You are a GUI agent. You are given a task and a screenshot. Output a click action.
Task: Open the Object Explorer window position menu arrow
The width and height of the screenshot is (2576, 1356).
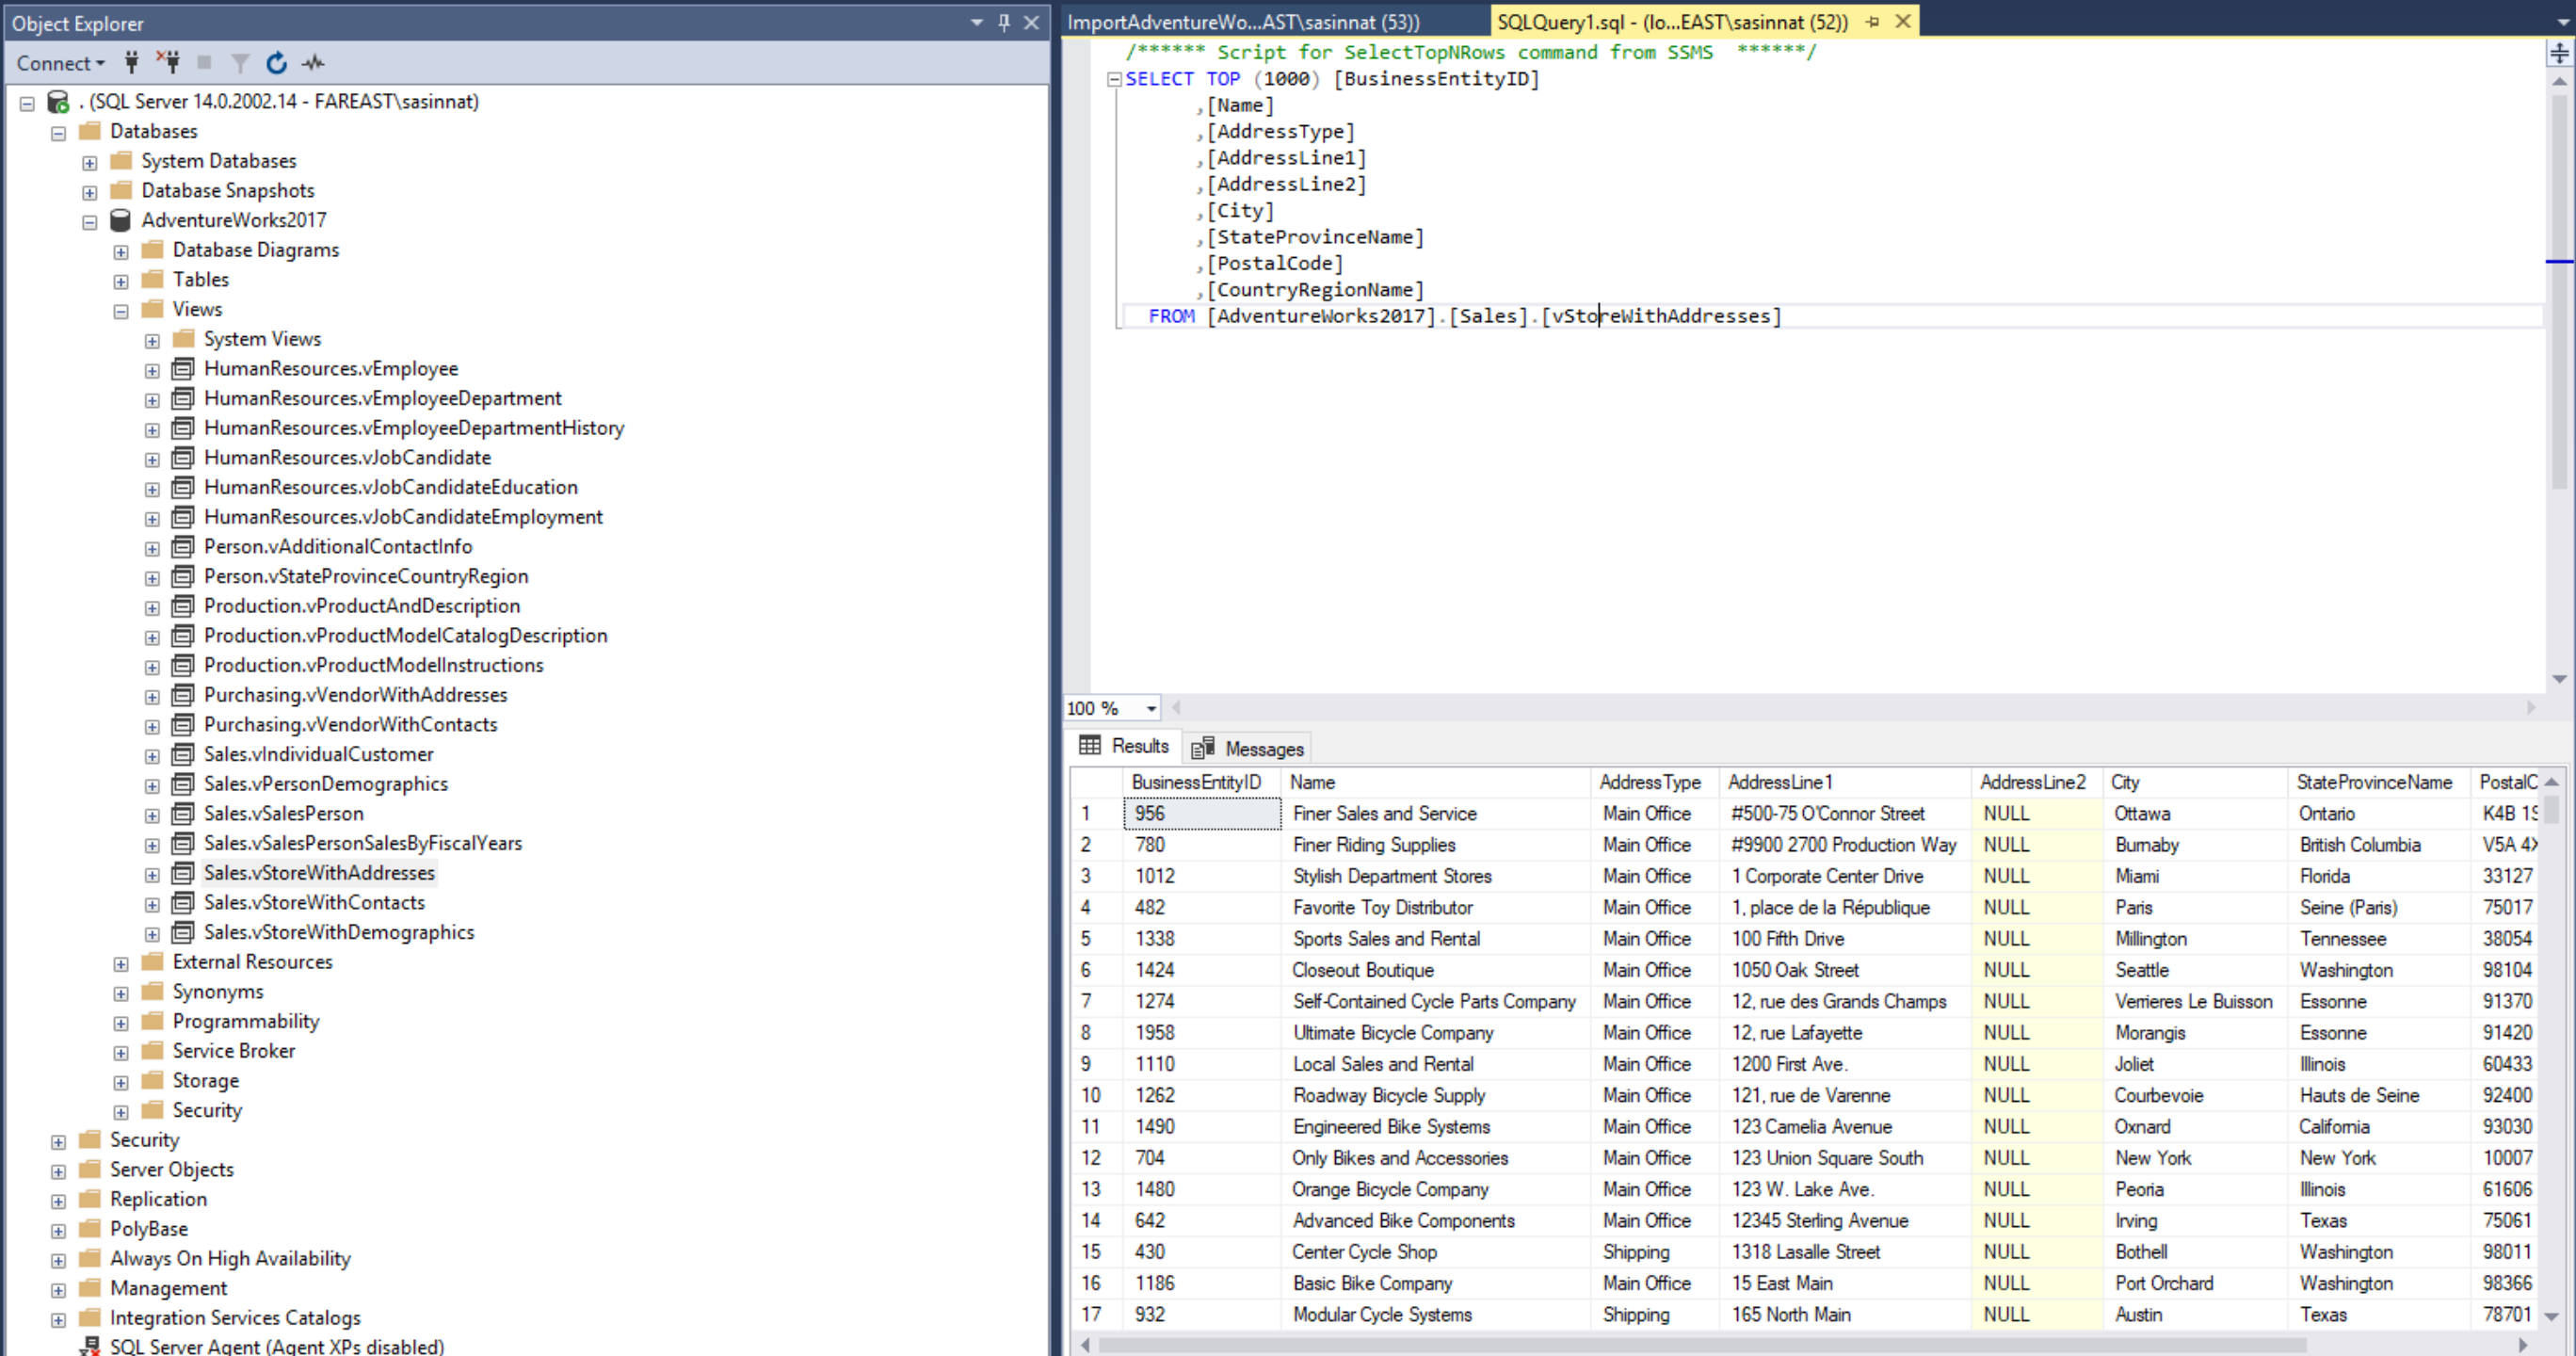pyautogui.click(x=977, y=22)
